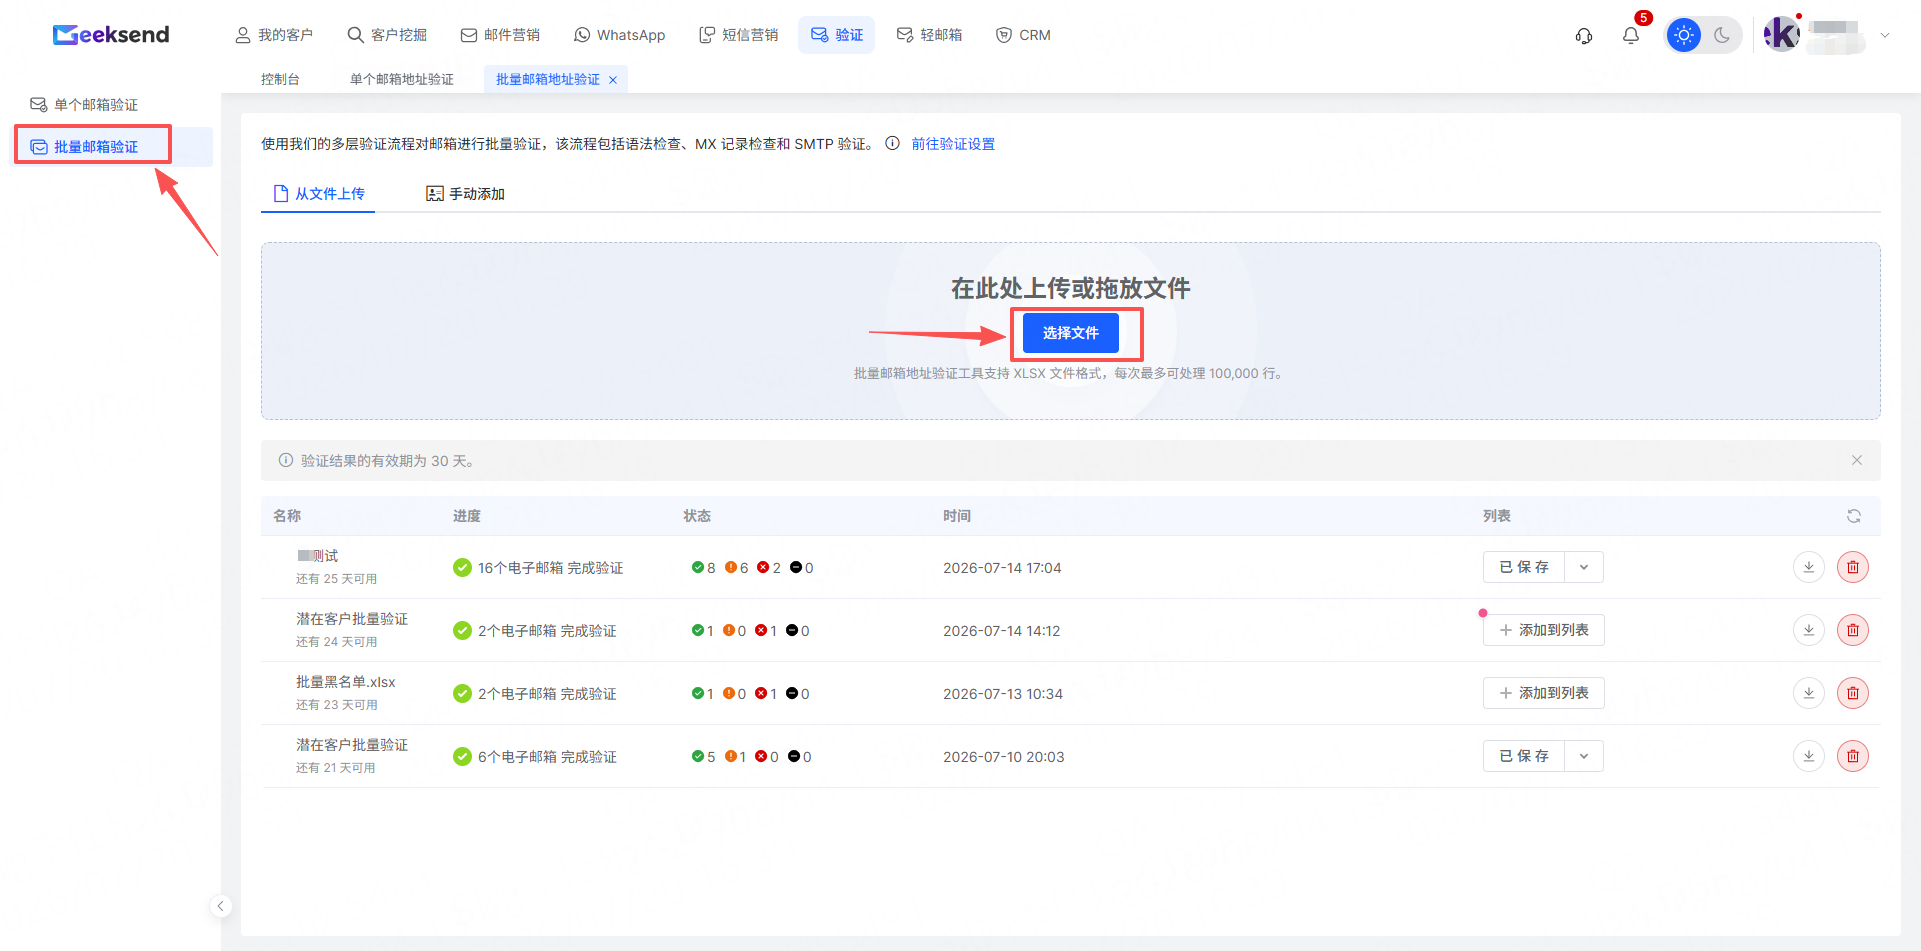Open 前往验证设置 link
Viewport: 1921px width, 951px height.
click(953, 144)
